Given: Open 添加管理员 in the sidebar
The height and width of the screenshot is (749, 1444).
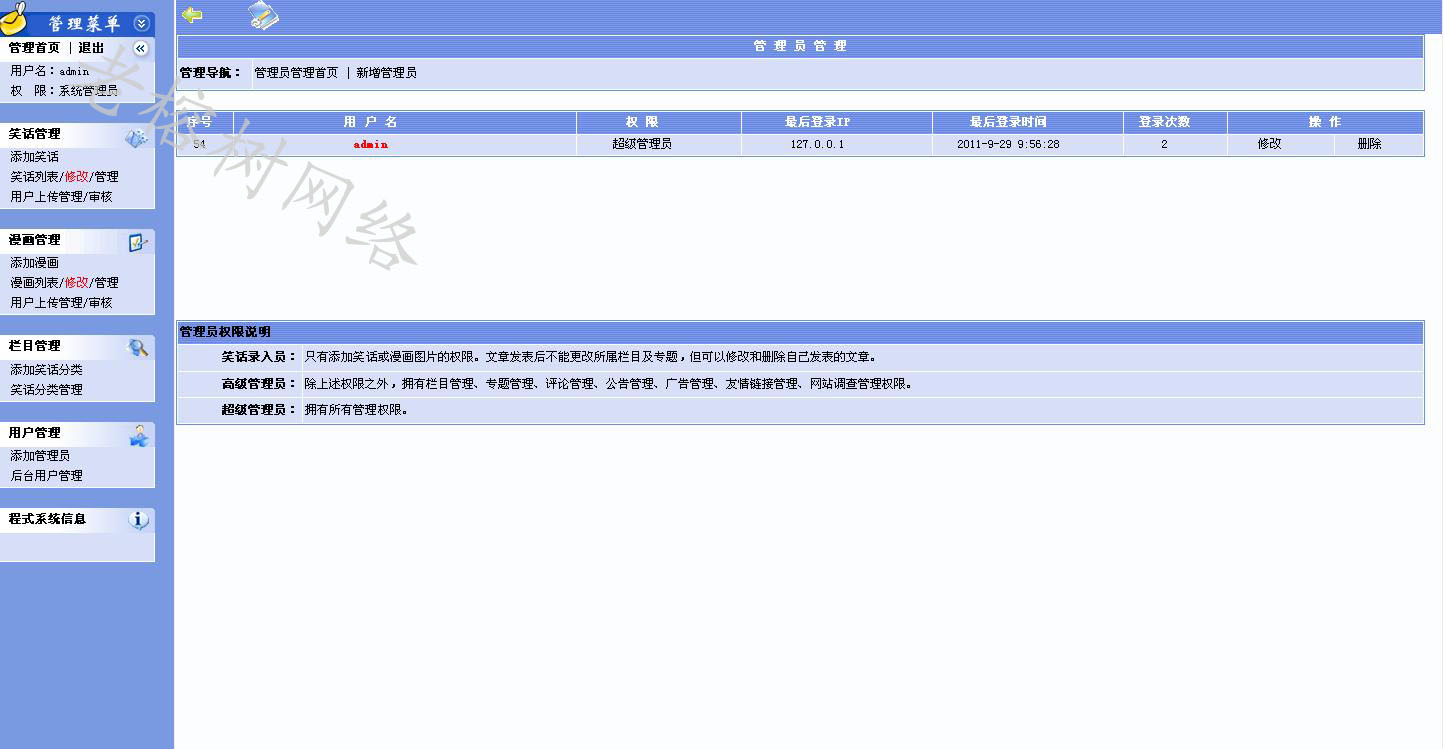Looking at the screenshot, I should 41,456.
